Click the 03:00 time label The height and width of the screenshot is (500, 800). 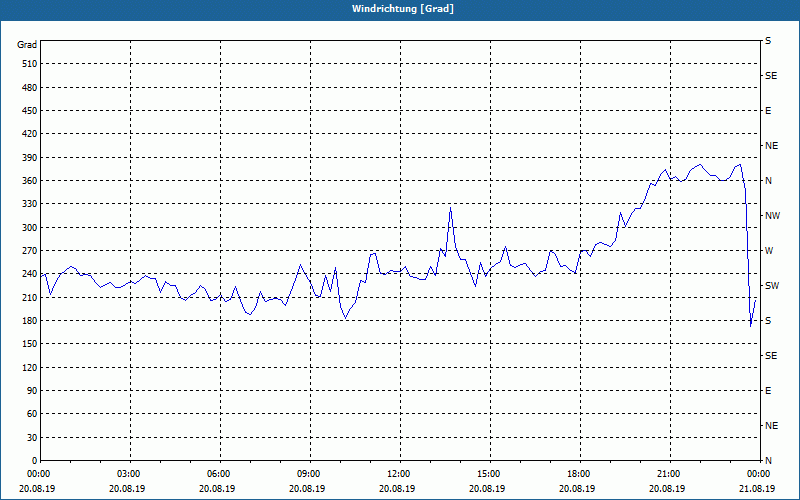point(129,474)
